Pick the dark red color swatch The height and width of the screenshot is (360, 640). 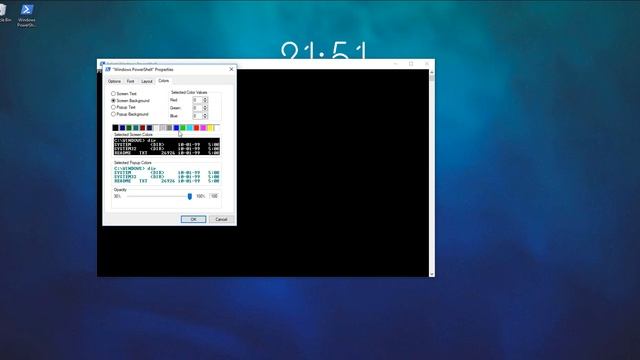pos(142,128)
